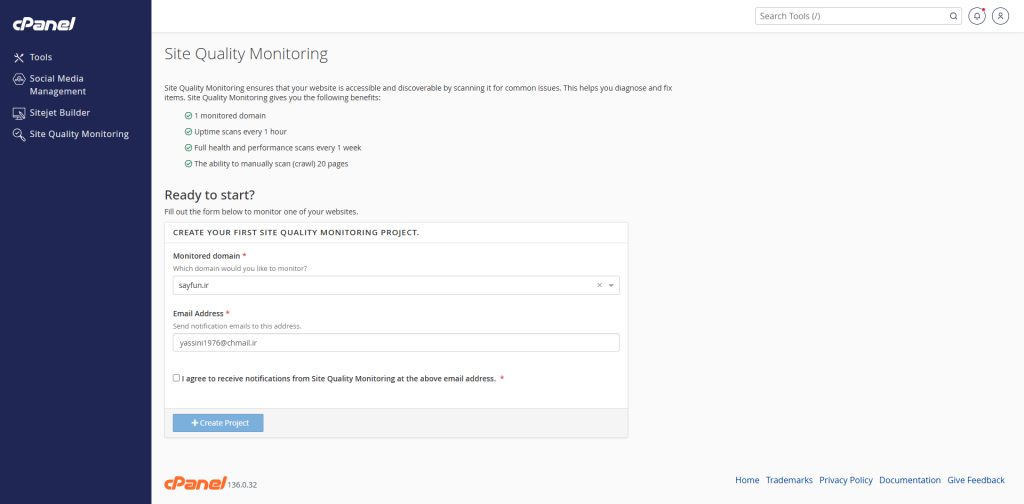Image resolution: width=1024 pixels, height=504 pixels.
Task: Open Tools in the sidebar
Action: (40, 57)
